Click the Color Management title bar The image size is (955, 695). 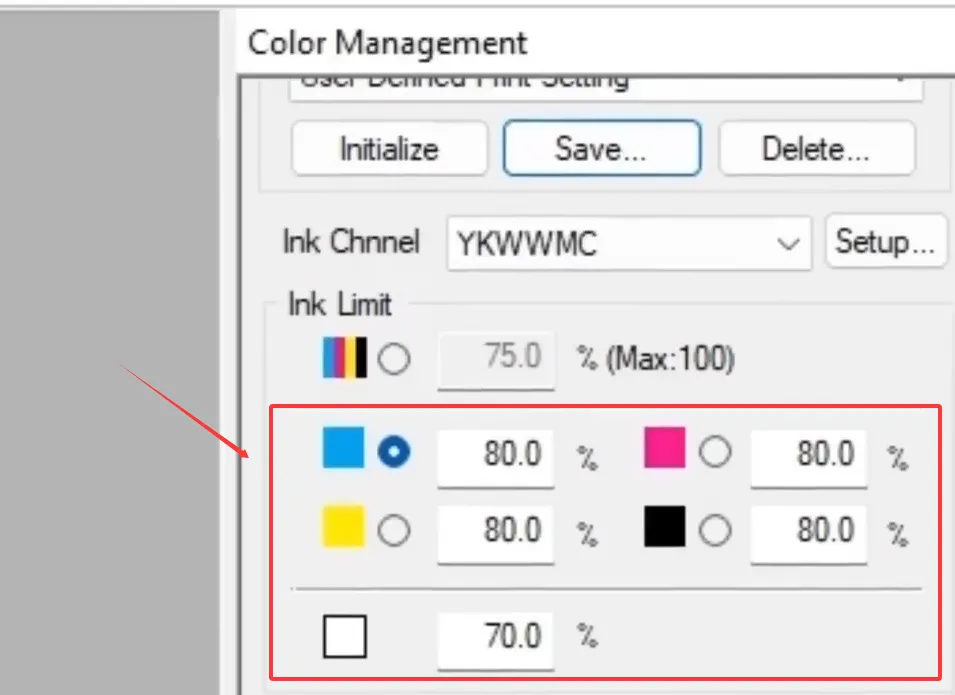coord(387,43)
